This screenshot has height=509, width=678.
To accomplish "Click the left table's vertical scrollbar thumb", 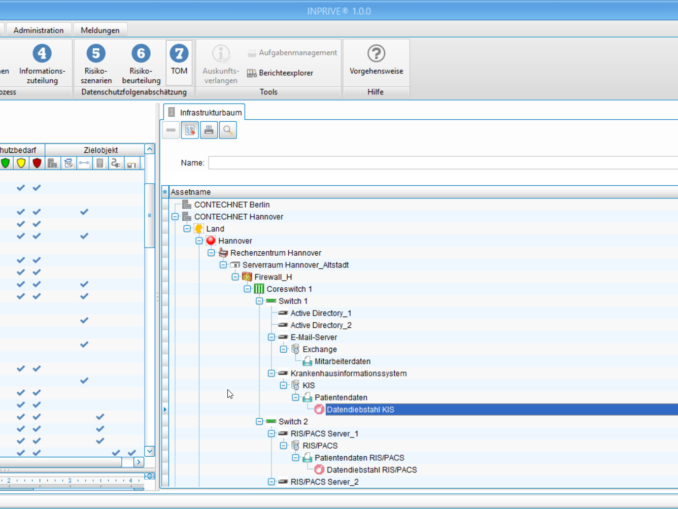I will [x=150, y=215].
